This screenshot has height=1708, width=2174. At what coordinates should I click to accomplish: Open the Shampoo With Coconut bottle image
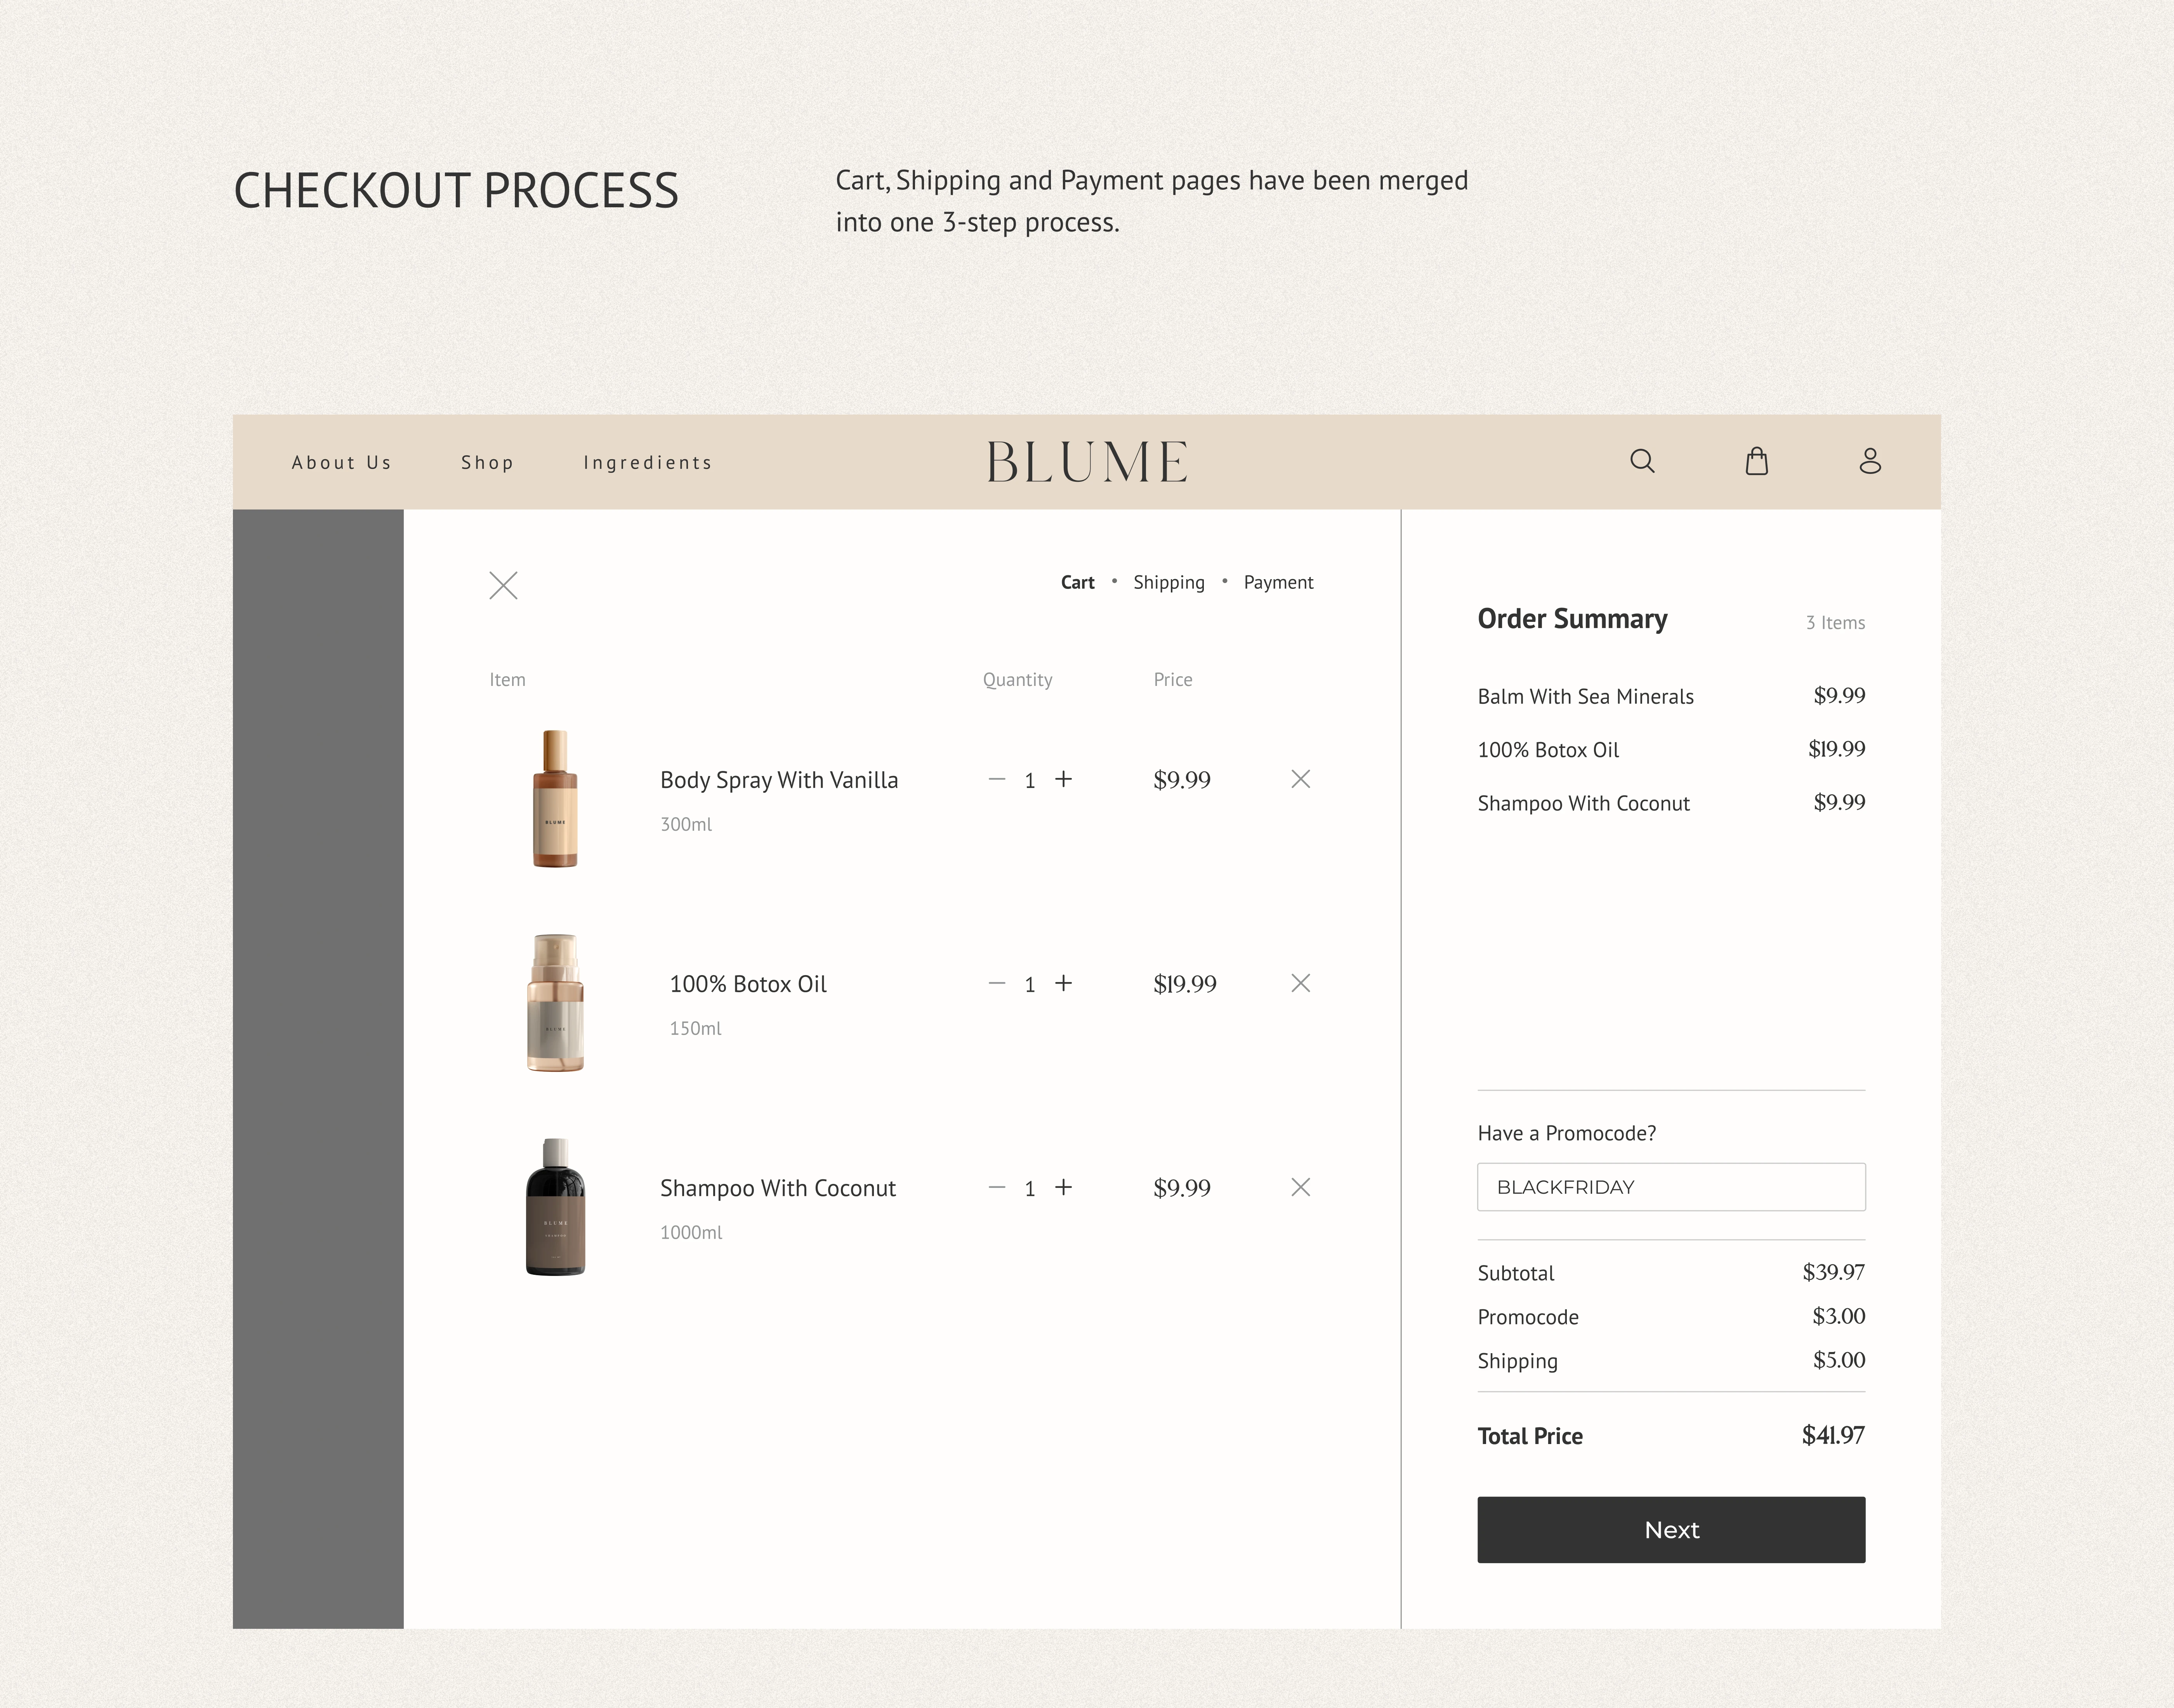555,1207
